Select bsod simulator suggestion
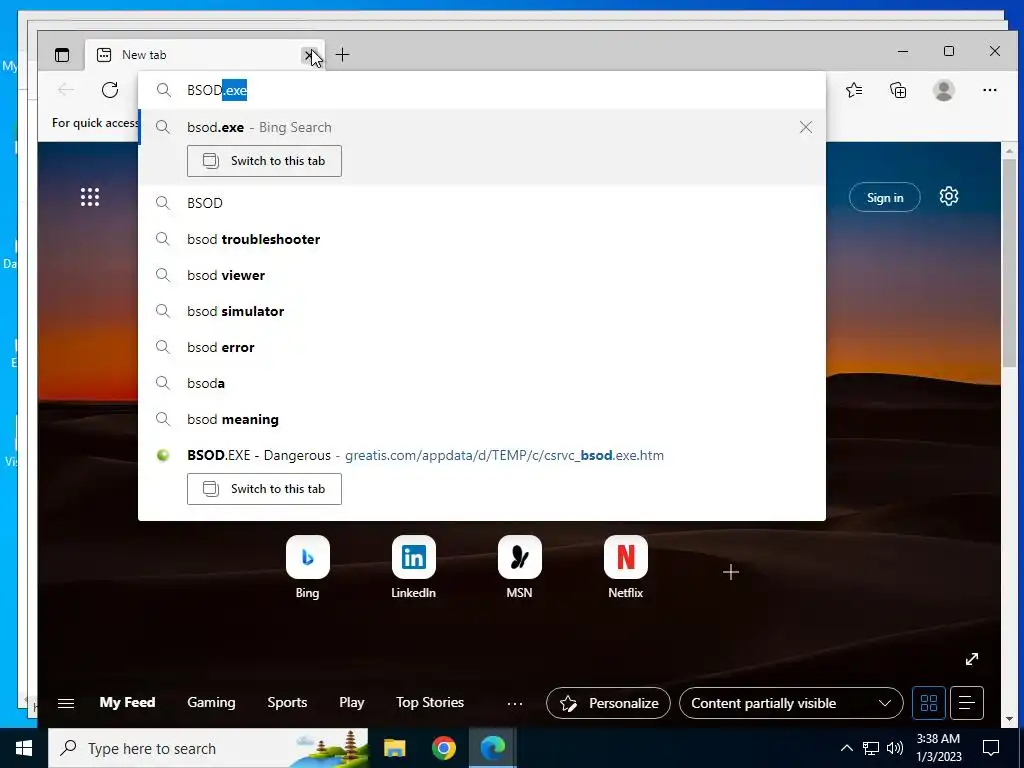 pyautogui.click(x=482, y=311)
